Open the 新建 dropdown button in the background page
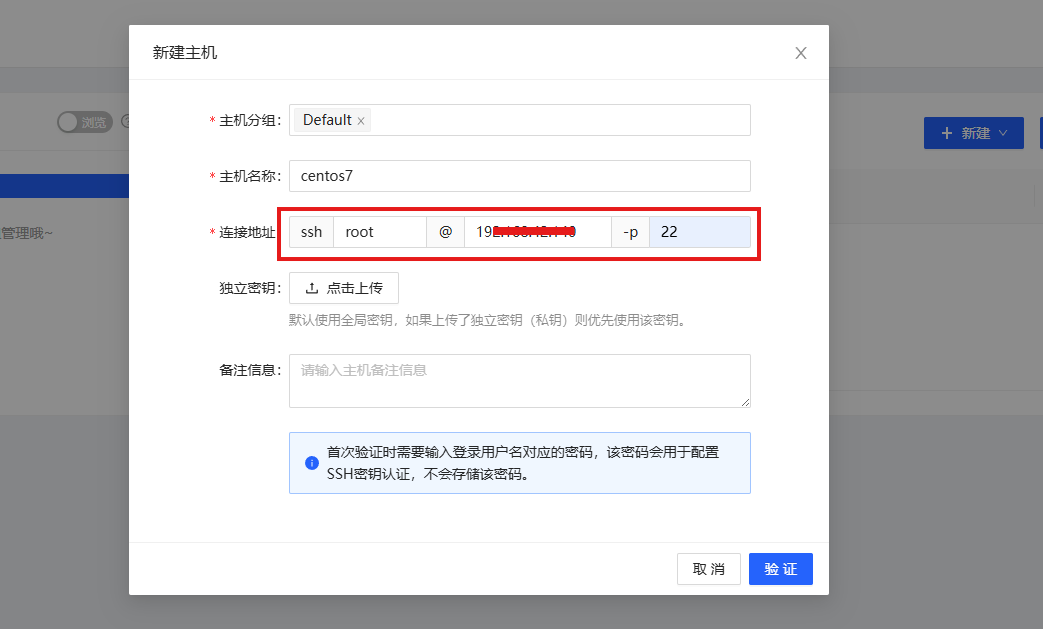Screen dimensions: 1043x629 (973, 133)
